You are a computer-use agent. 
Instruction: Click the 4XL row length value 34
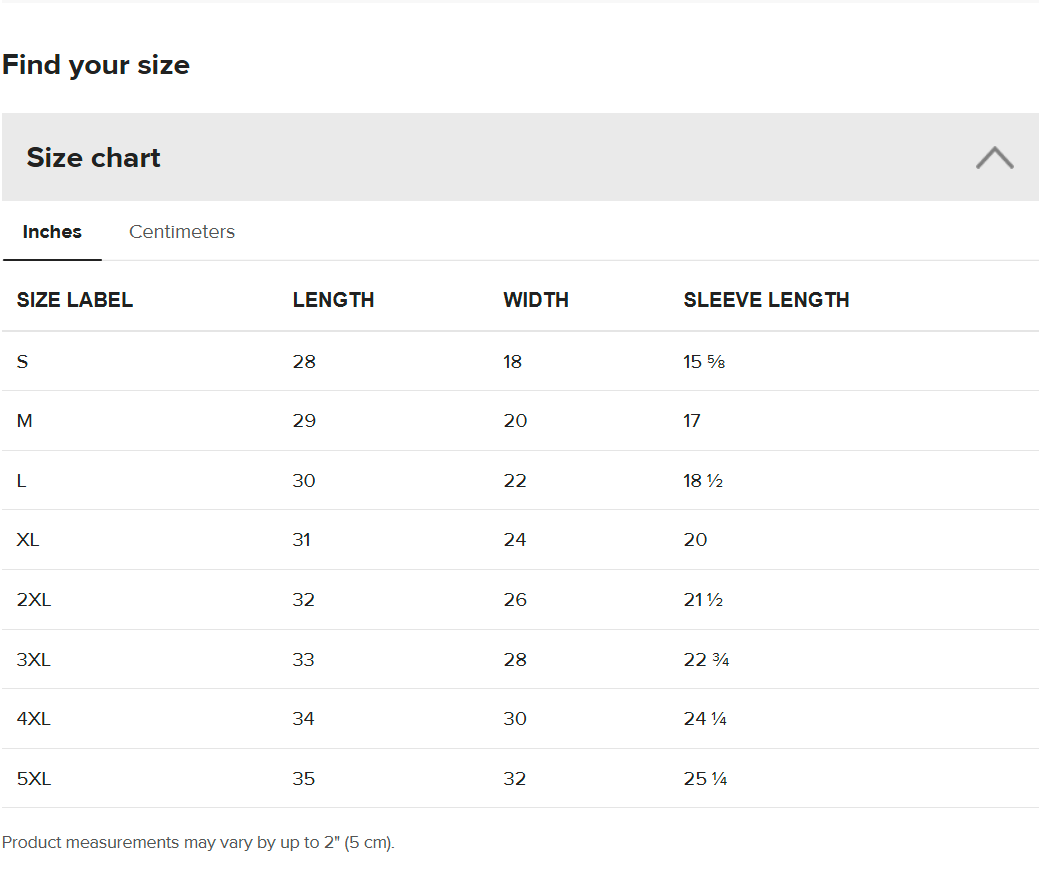pyautogui.click(x=304, y=719)
